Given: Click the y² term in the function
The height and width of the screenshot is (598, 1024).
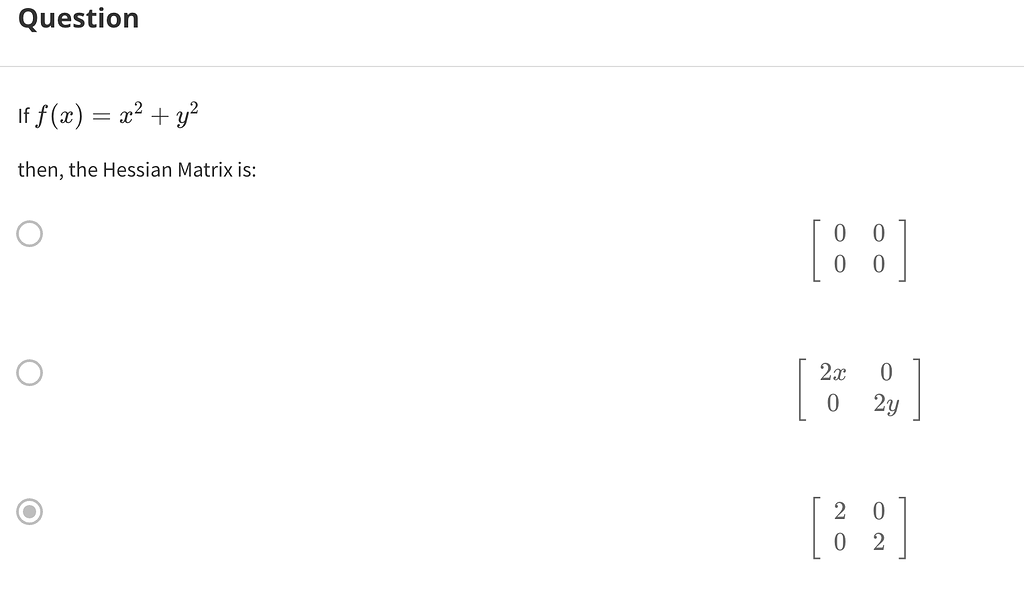Looking at the screenshot, I should click(187, 116).
